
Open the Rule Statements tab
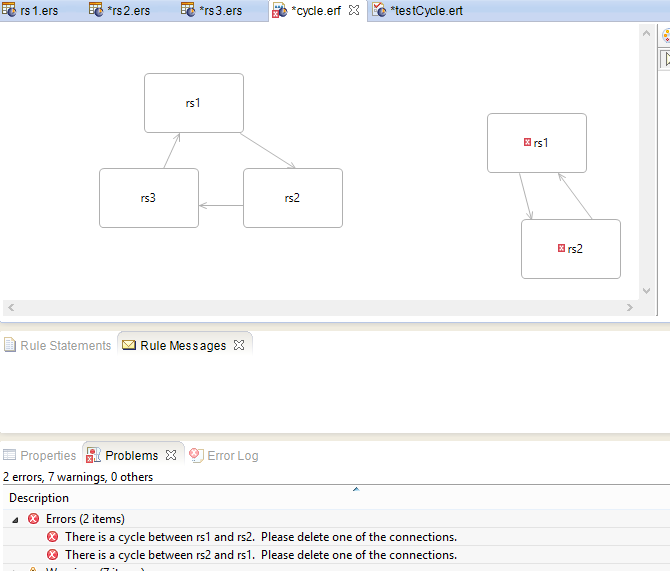[58, 345]
